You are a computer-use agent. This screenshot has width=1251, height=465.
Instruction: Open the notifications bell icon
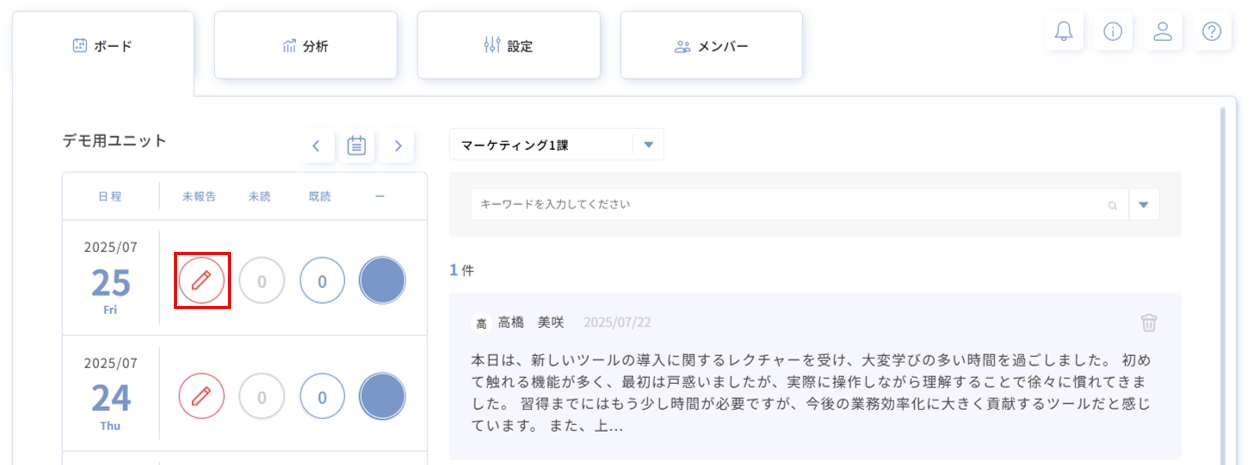1063,31
